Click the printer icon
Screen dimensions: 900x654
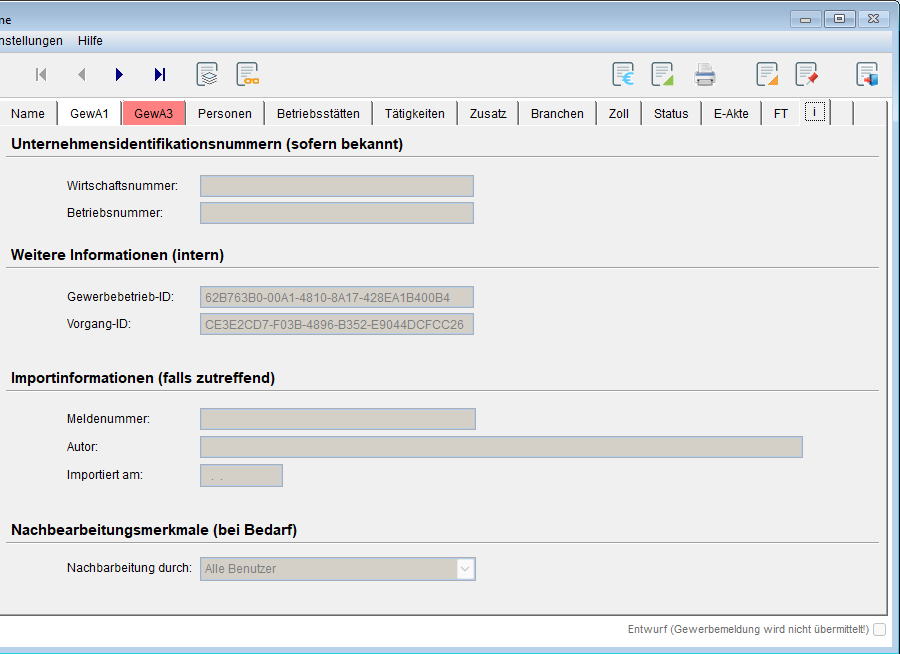tap(705, 74)
